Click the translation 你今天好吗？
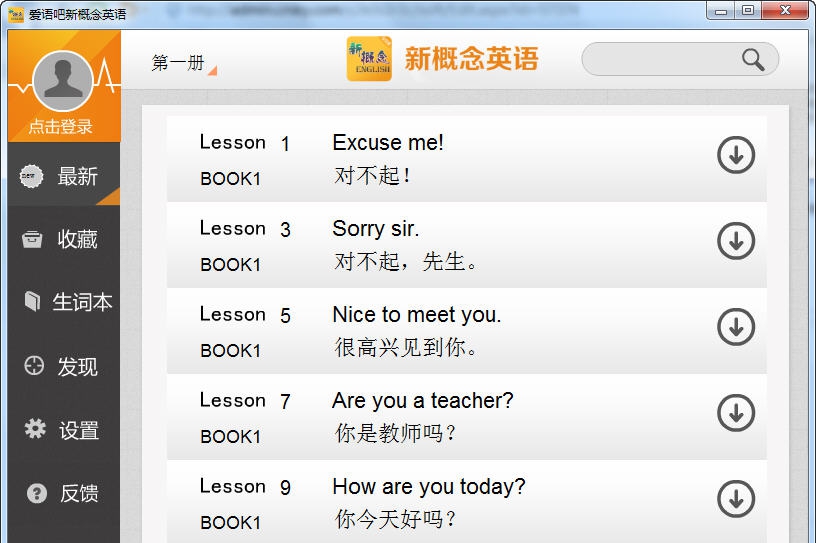The image size is (816, 543). click(395, 519)
